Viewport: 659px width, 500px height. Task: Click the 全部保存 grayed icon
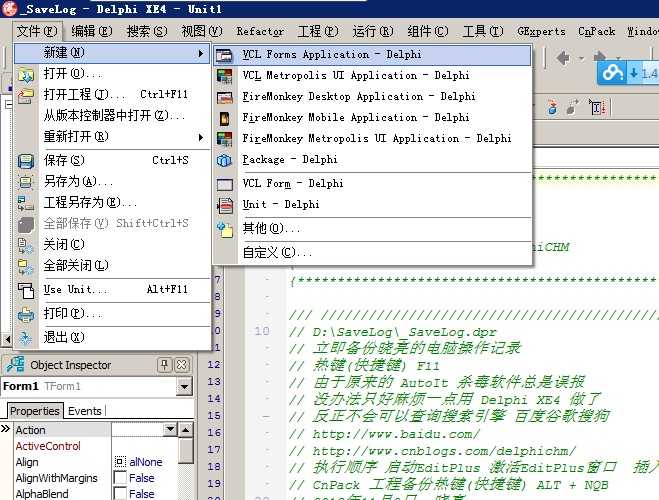tap(26, 224)
